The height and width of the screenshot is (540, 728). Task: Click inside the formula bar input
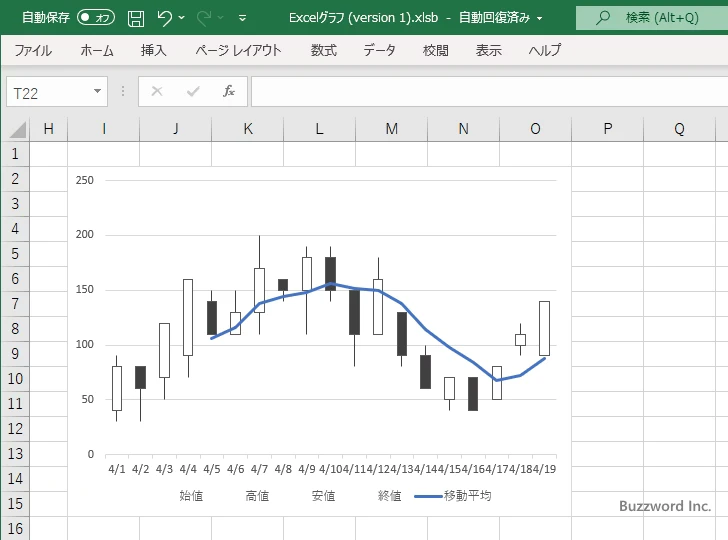pos(489,91)
